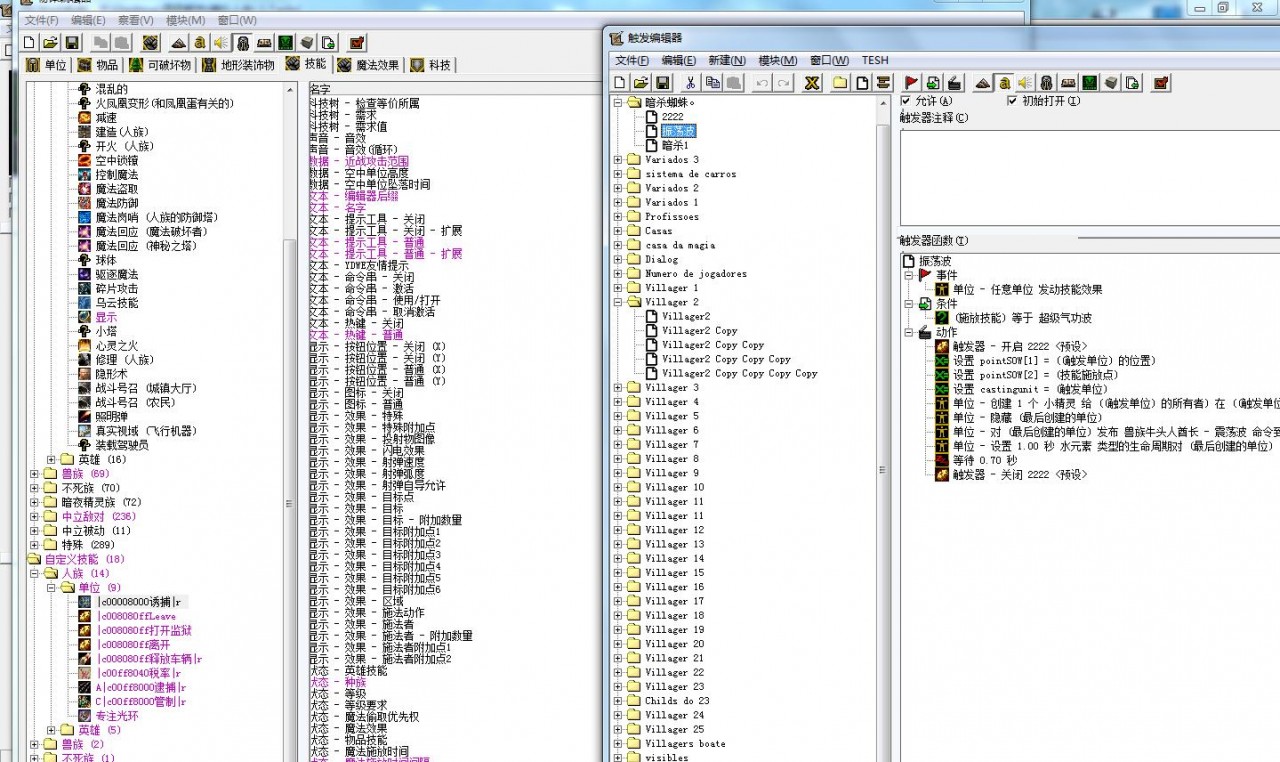
Task: Select Villager2 Copy Copy trigger
Action: (x=713, y=345)
